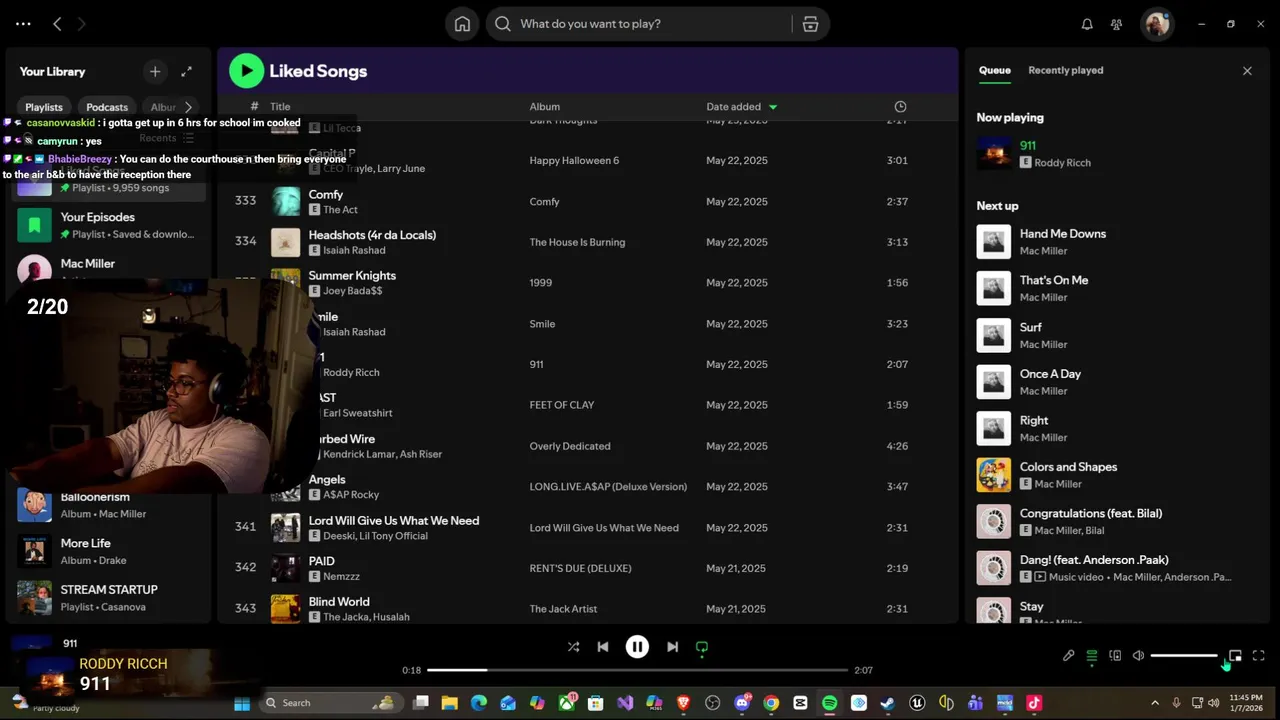Click the clock duration column header
Viewport: 1280px width, 720px height.
pos(900,106)
